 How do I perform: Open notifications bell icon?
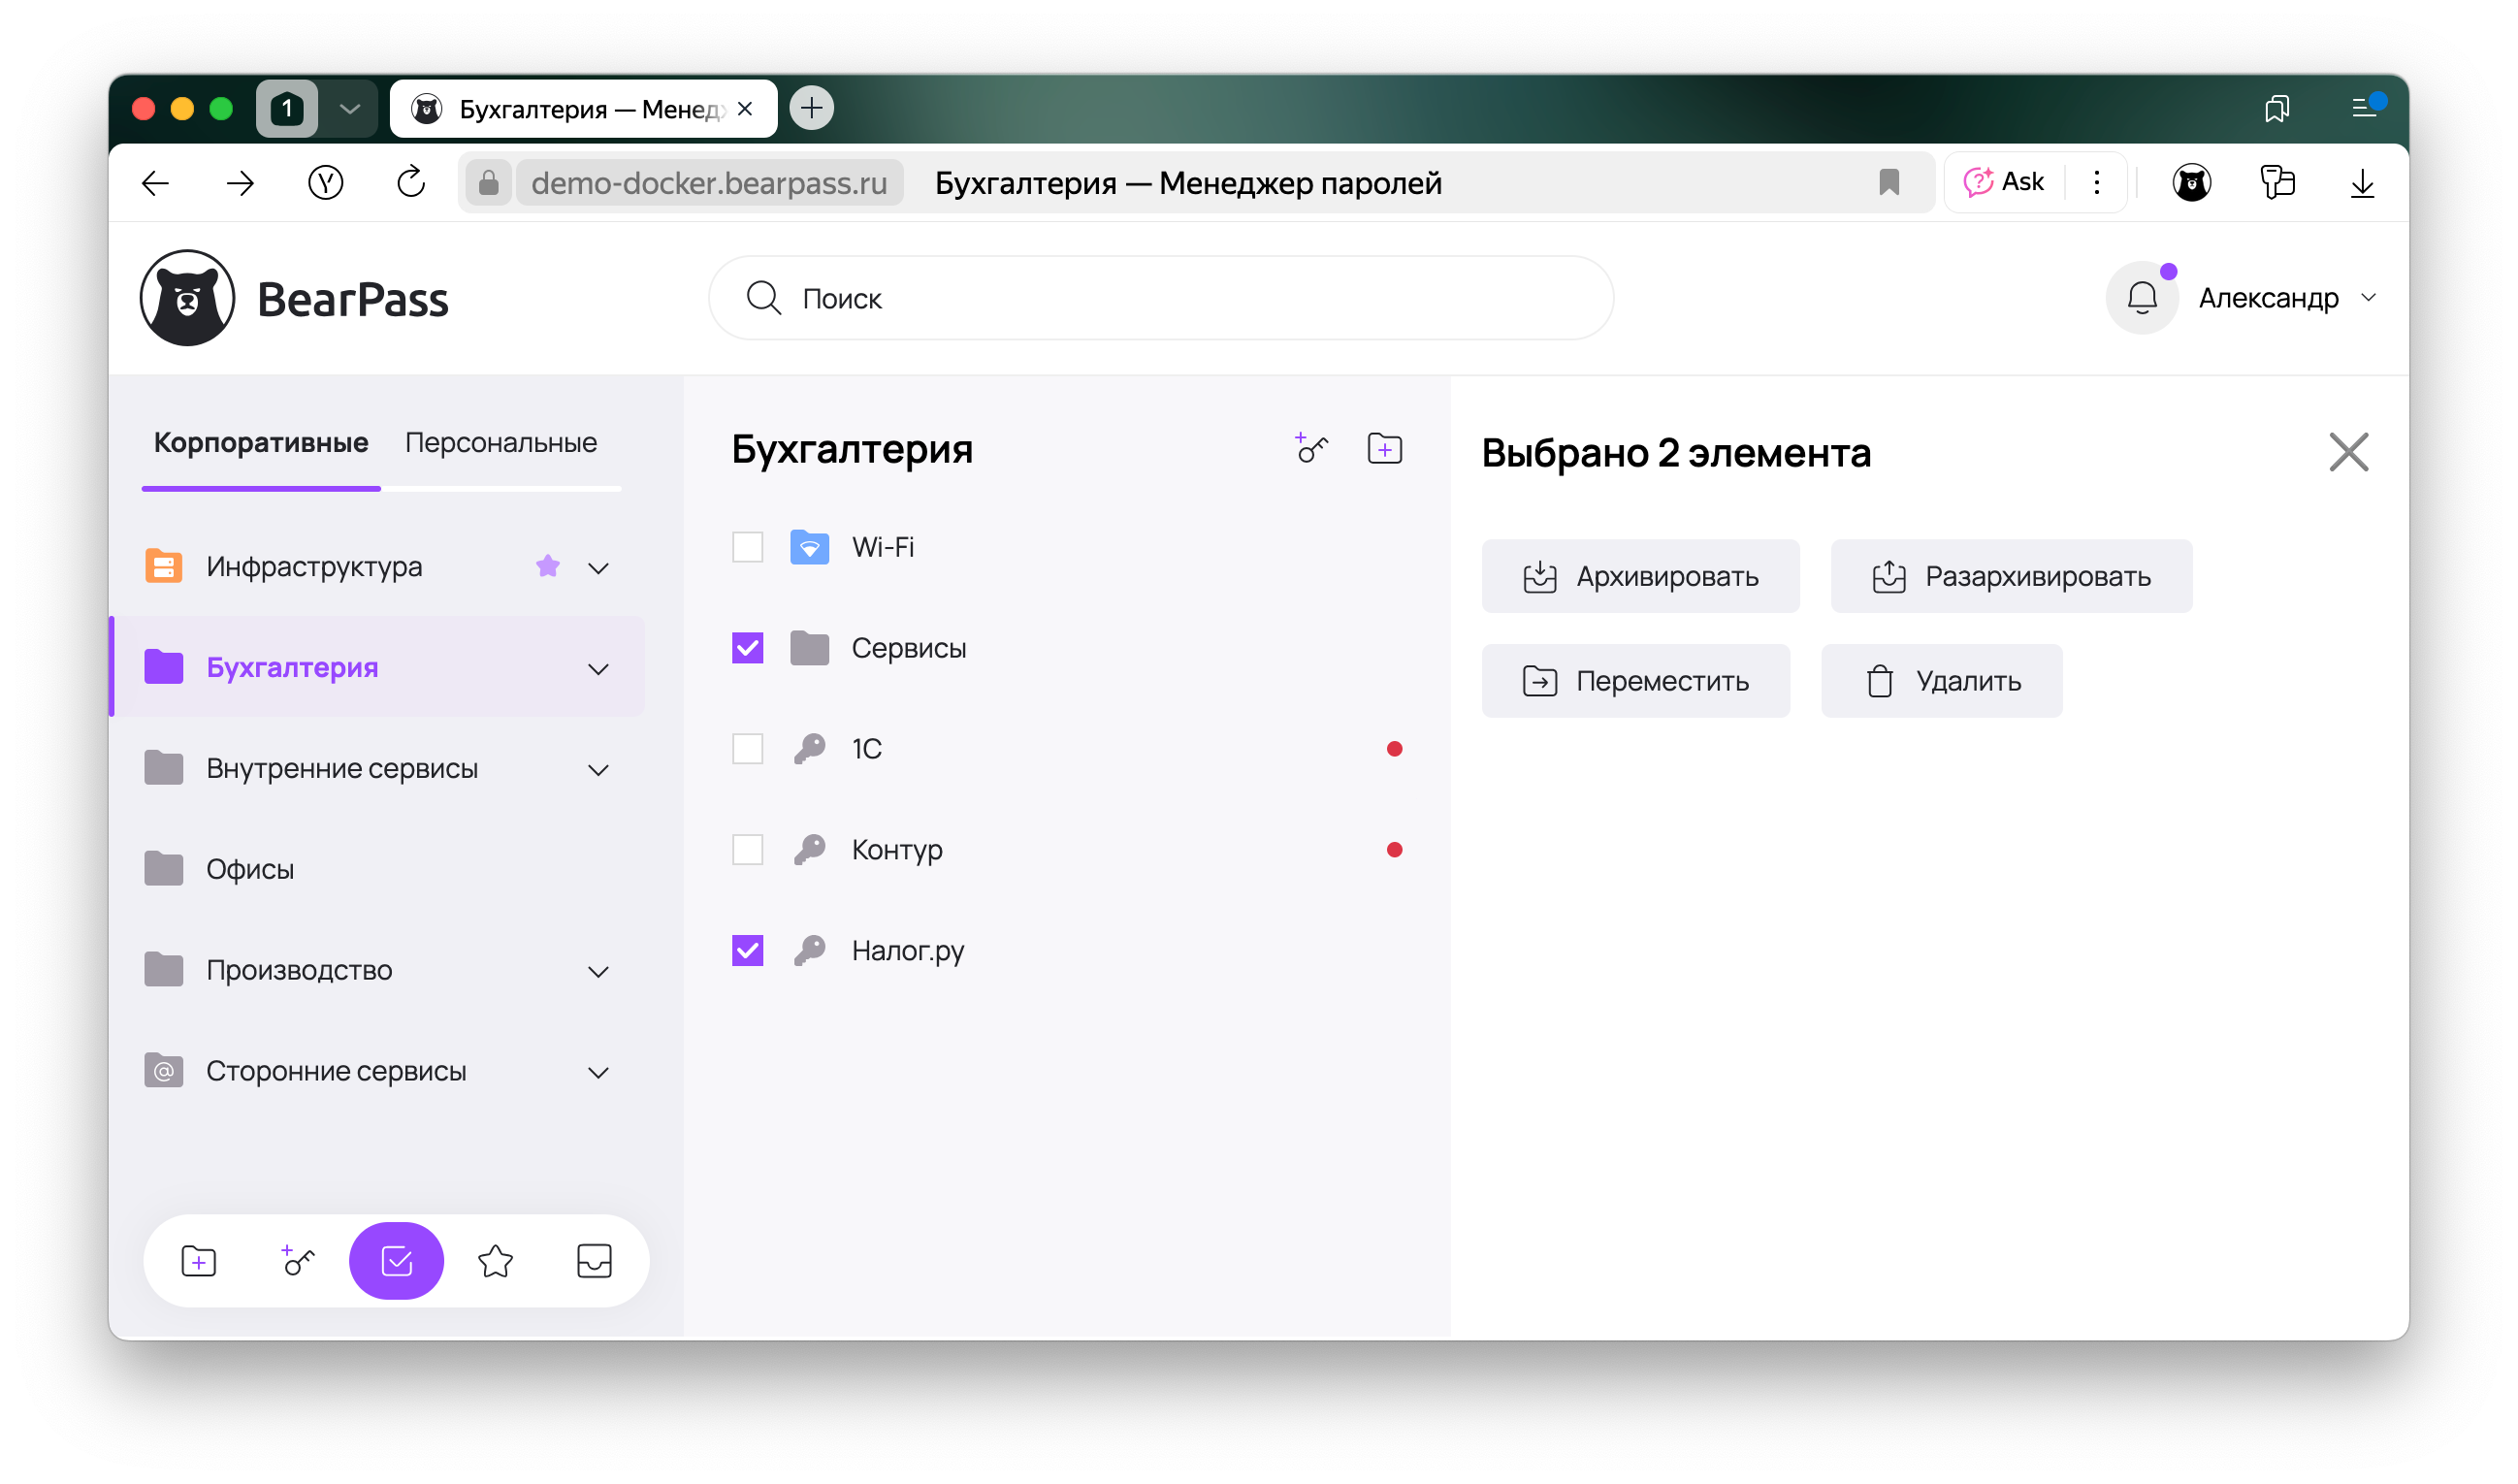[x=2141, y=298]
